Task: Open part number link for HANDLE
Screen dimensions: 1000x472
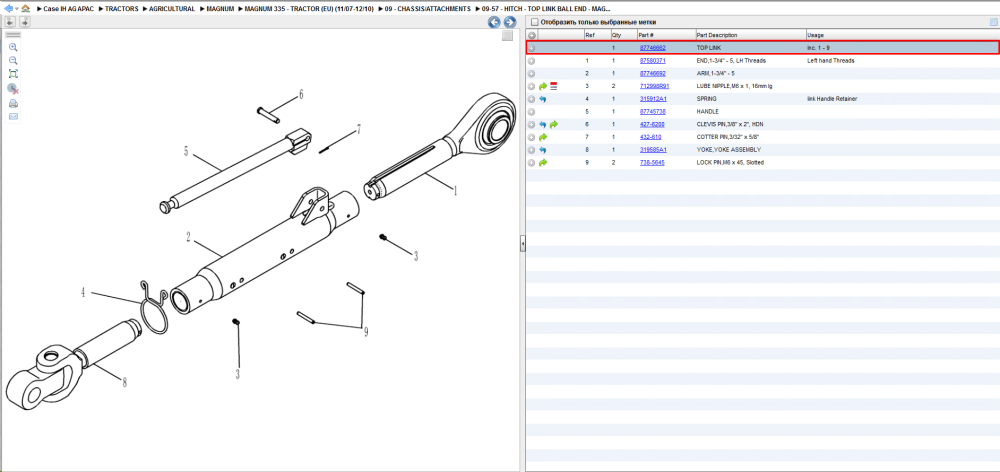Action: (x=652, y=112)
